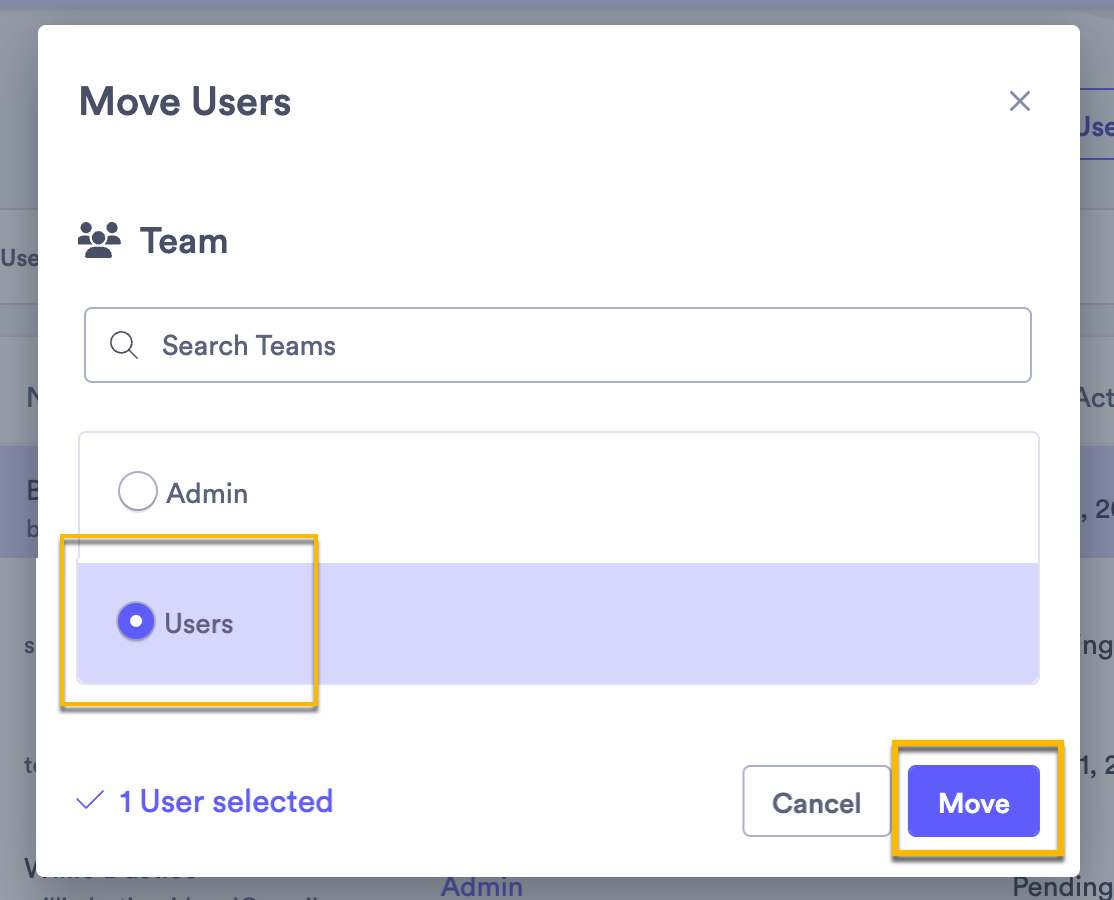Viewport: 1114px width, 900px height.
Task: Click the Pending status text in the background
Action: [1061, 886]
